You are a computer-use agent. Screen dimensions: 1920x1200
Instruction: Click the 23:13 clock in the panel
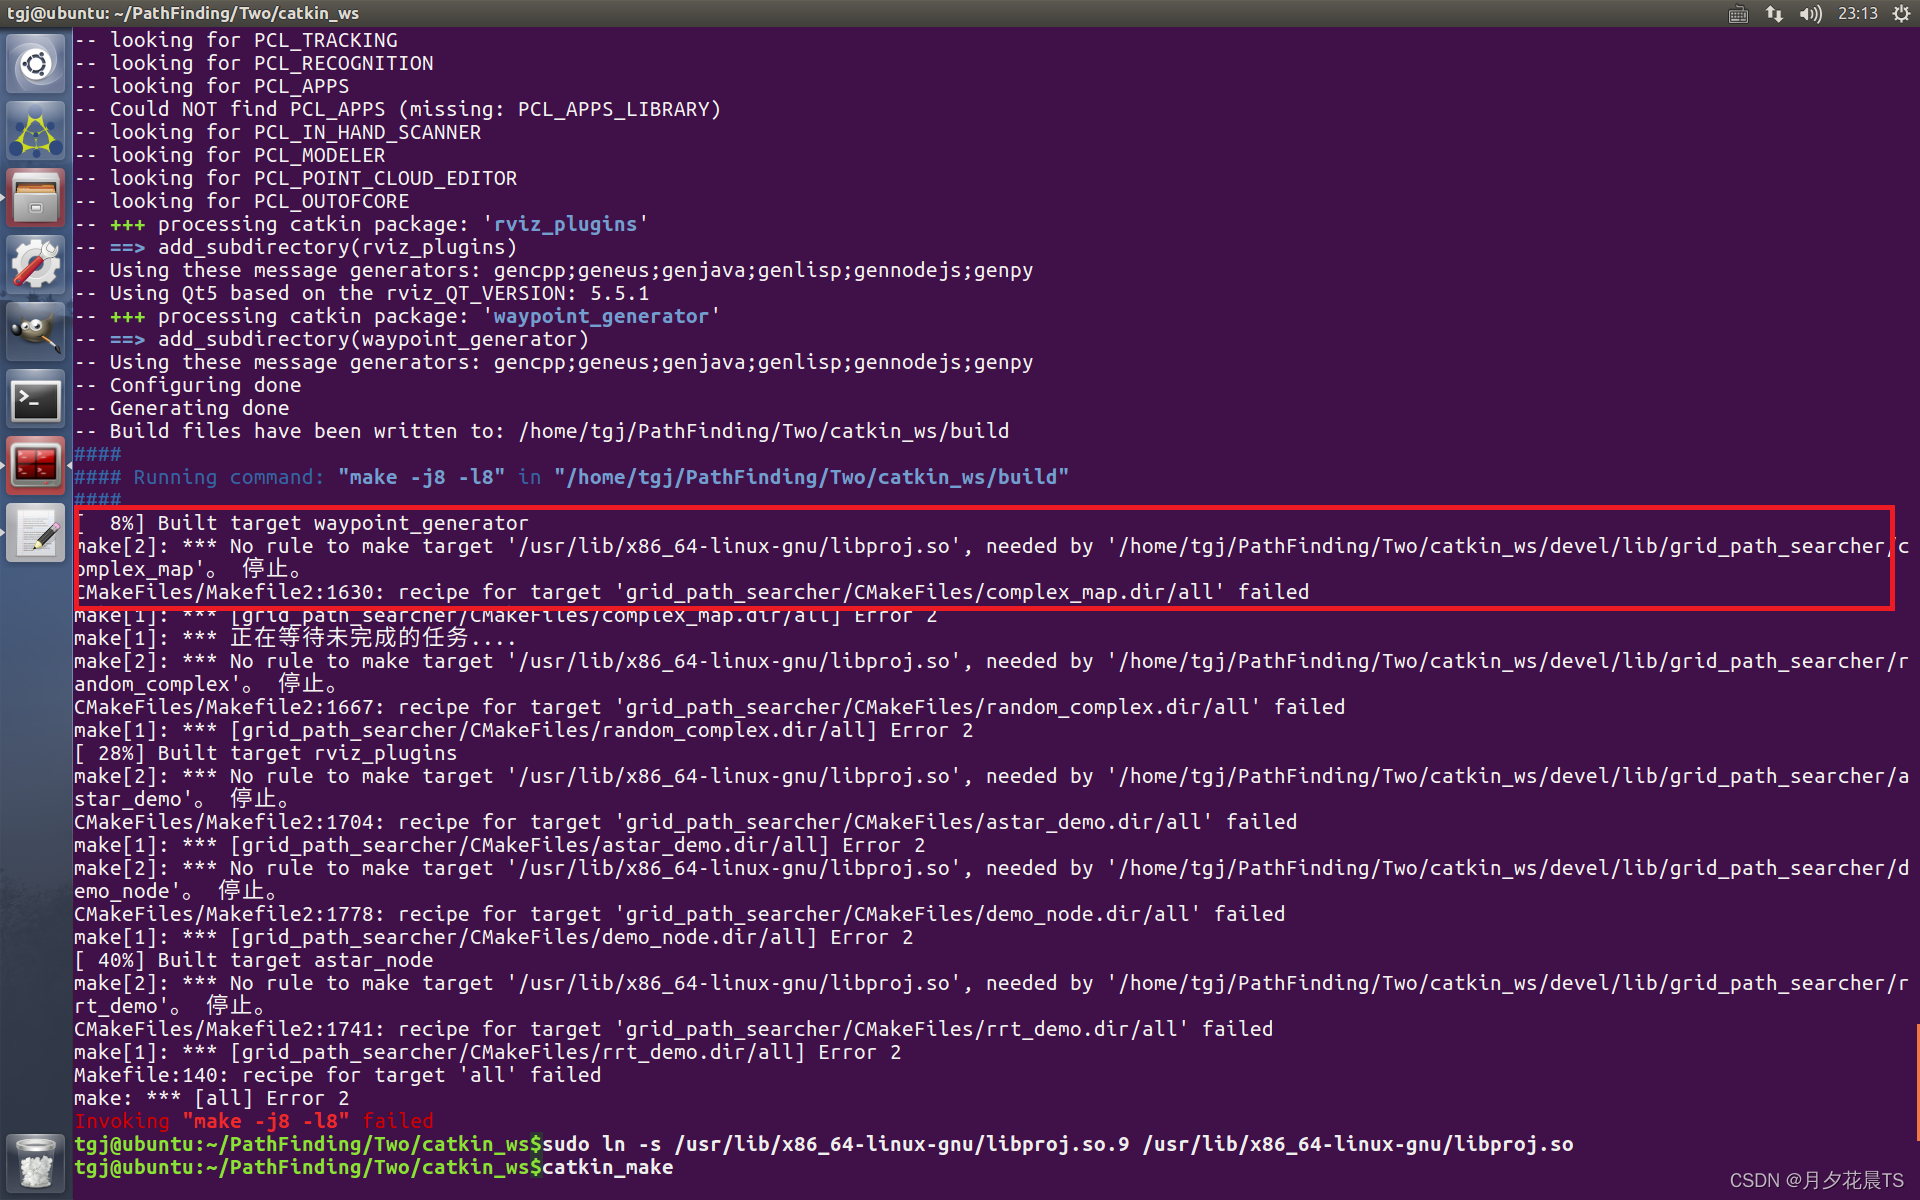pos(1857,14)
